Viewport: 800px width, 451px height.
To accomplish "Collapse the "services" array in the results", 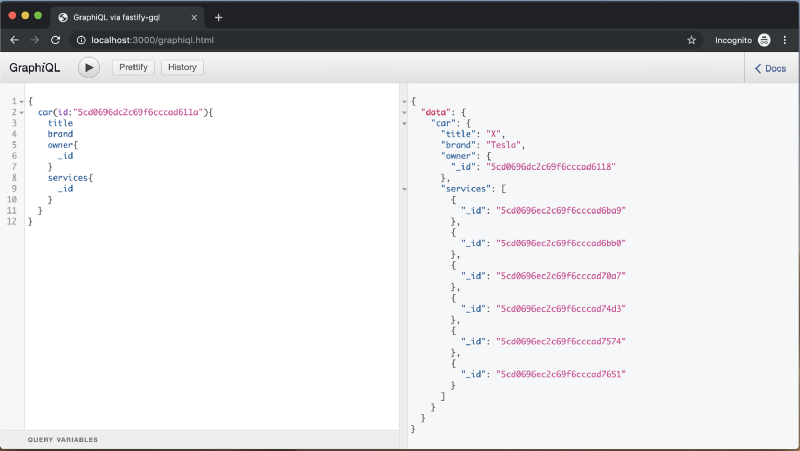I will point(403,188).
